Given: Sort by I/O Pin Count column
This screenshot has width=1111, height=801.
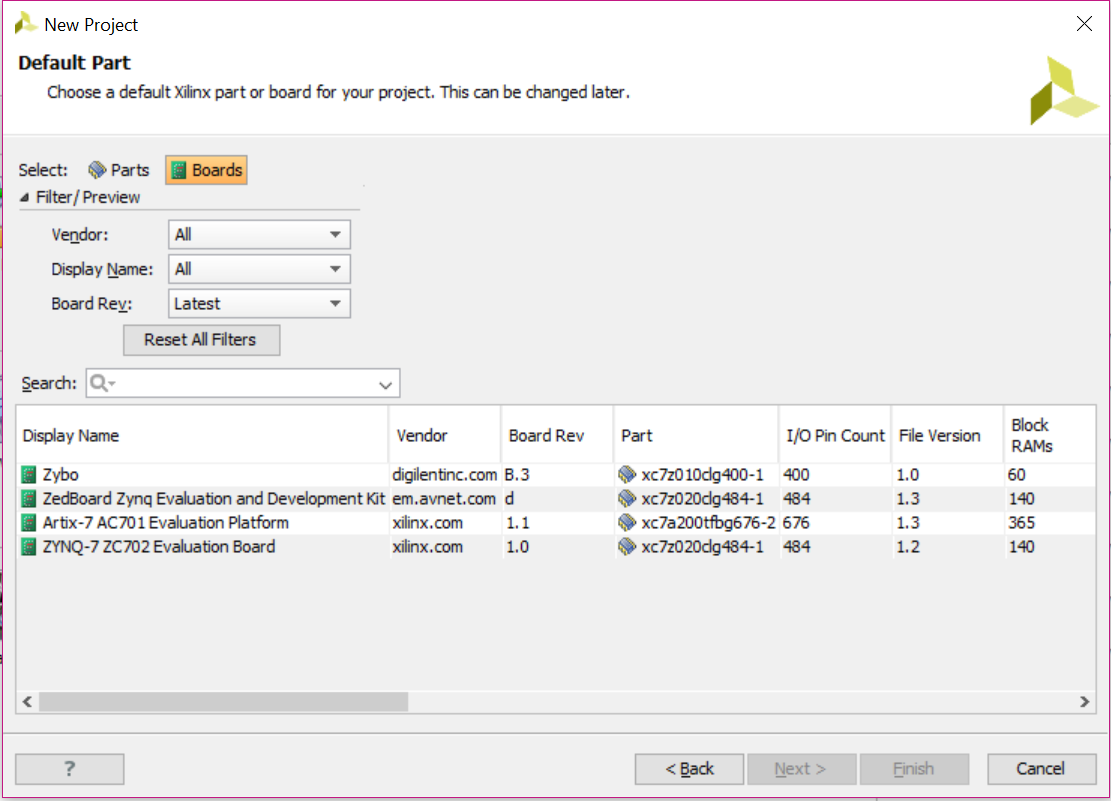Looking at the screenshot, I should [x=835, y=435].
